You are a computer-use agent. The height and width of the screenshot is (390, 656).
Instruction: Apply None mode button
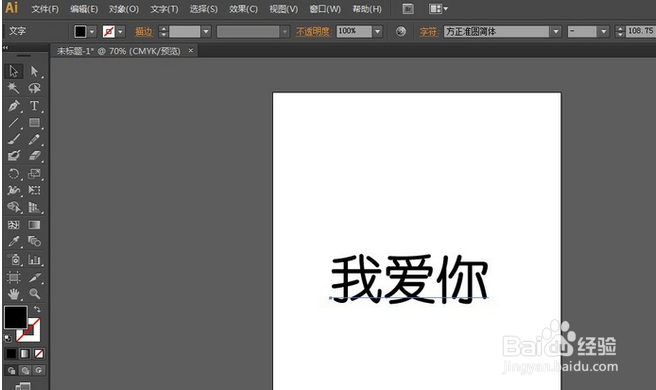[39, 354]
